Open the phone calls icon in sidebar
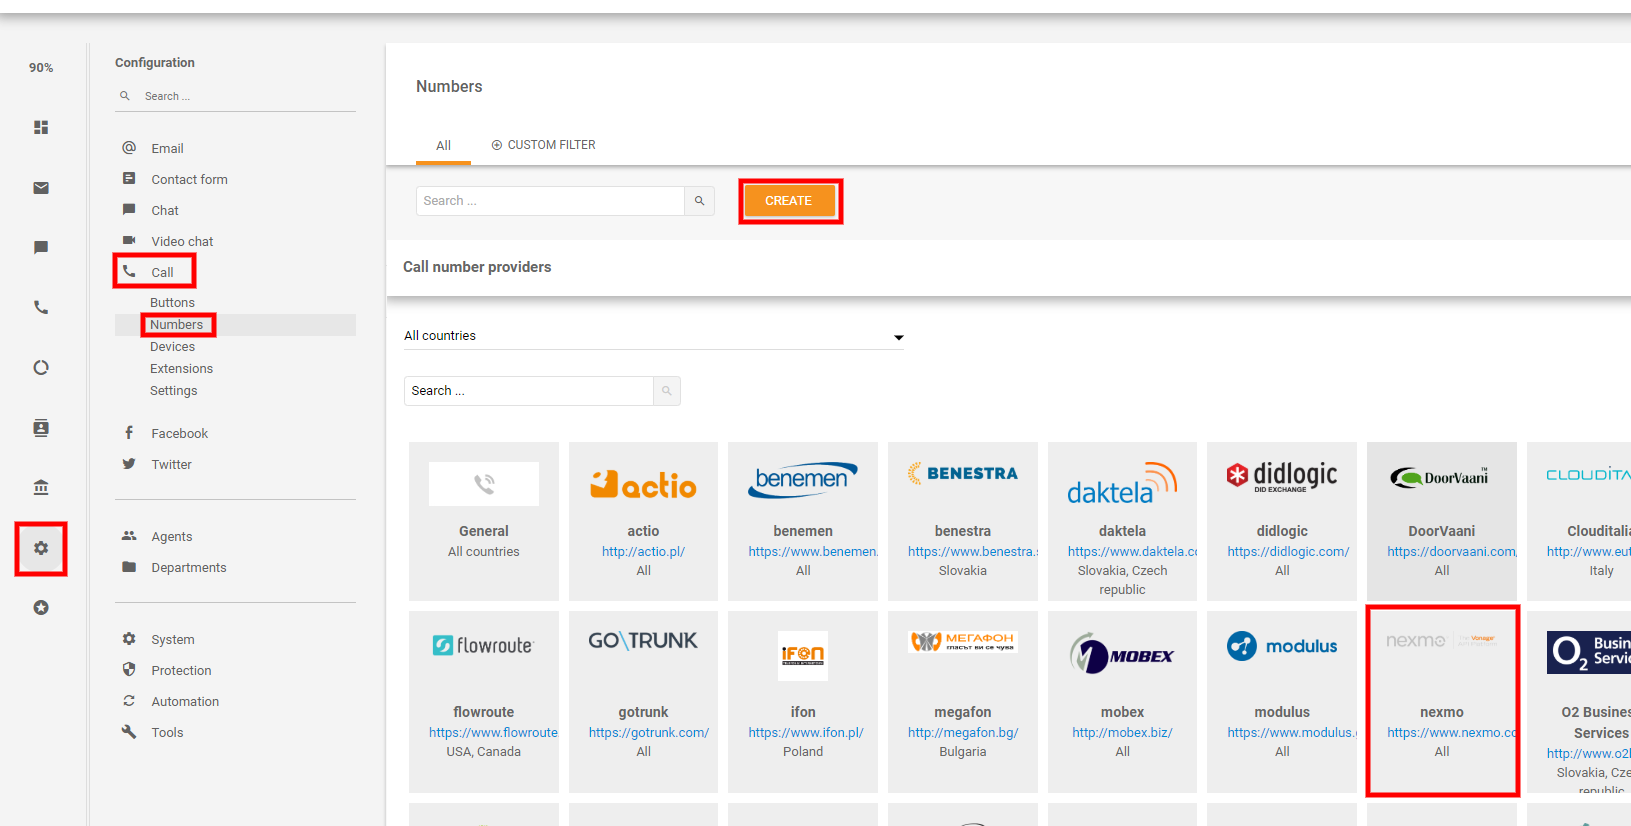Image resolution: width=1631 pixels, height=826 pixels. [x=41, y=307]
